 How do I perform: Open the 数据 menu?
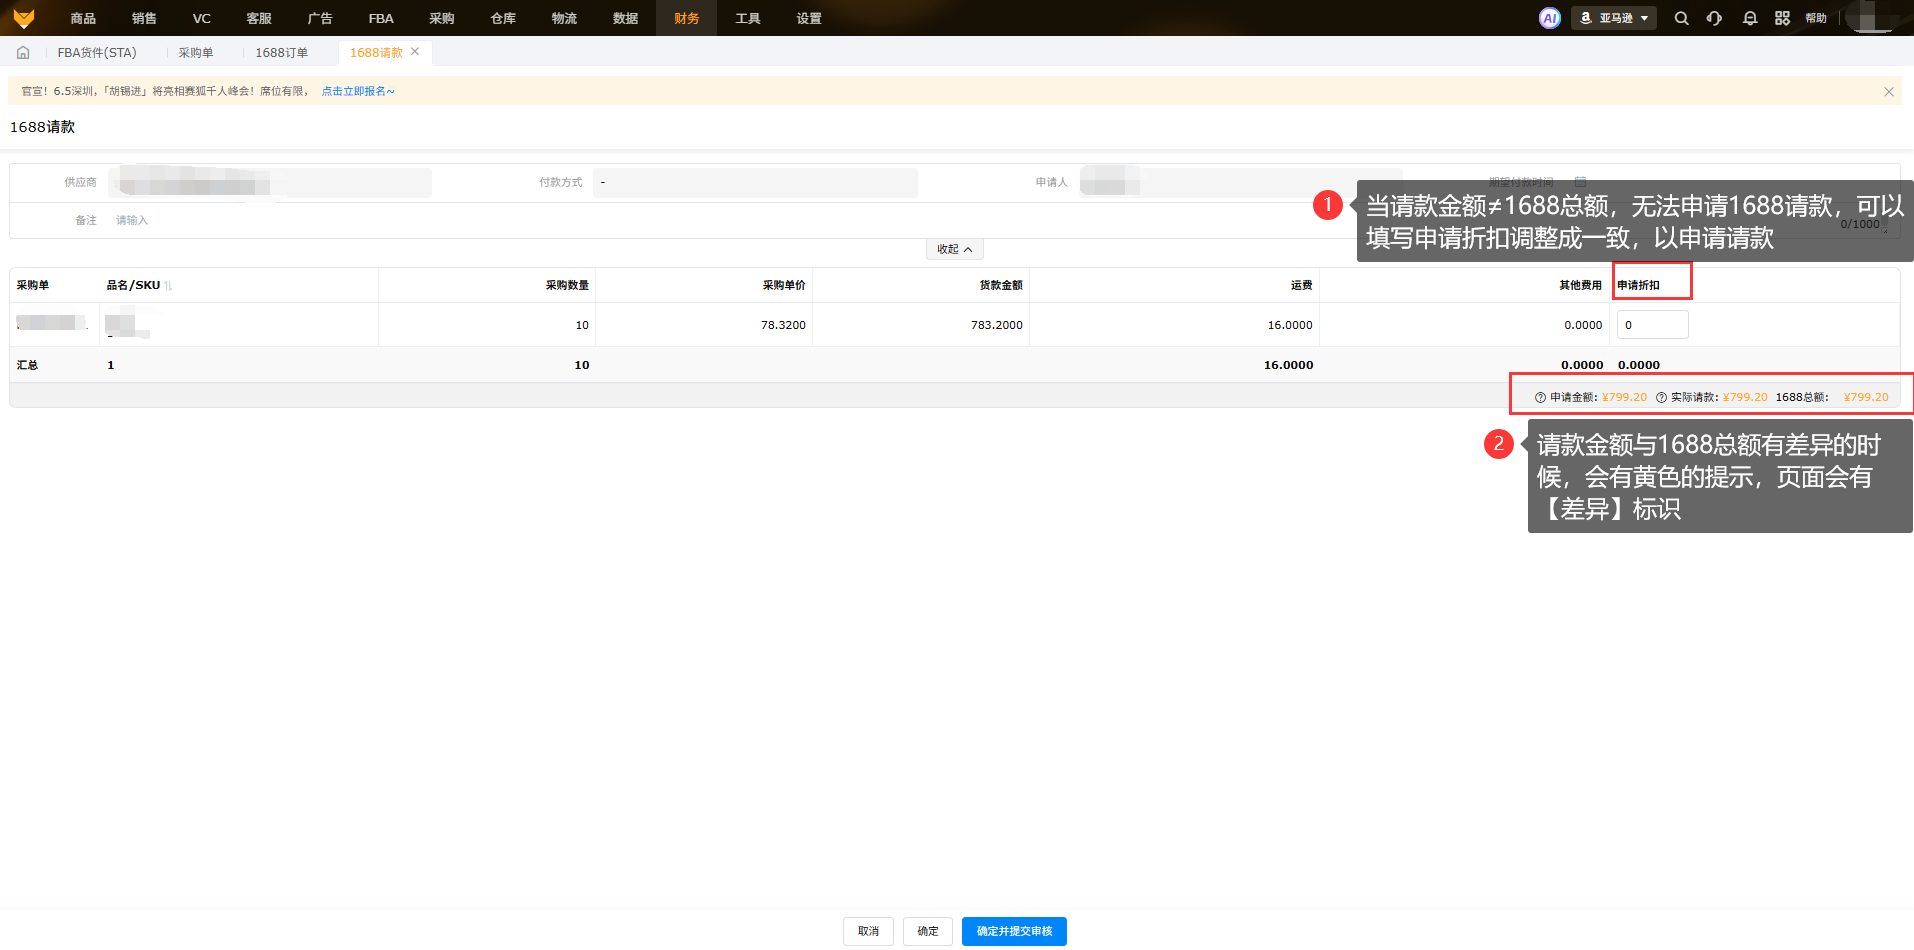(x=625, y=18)
